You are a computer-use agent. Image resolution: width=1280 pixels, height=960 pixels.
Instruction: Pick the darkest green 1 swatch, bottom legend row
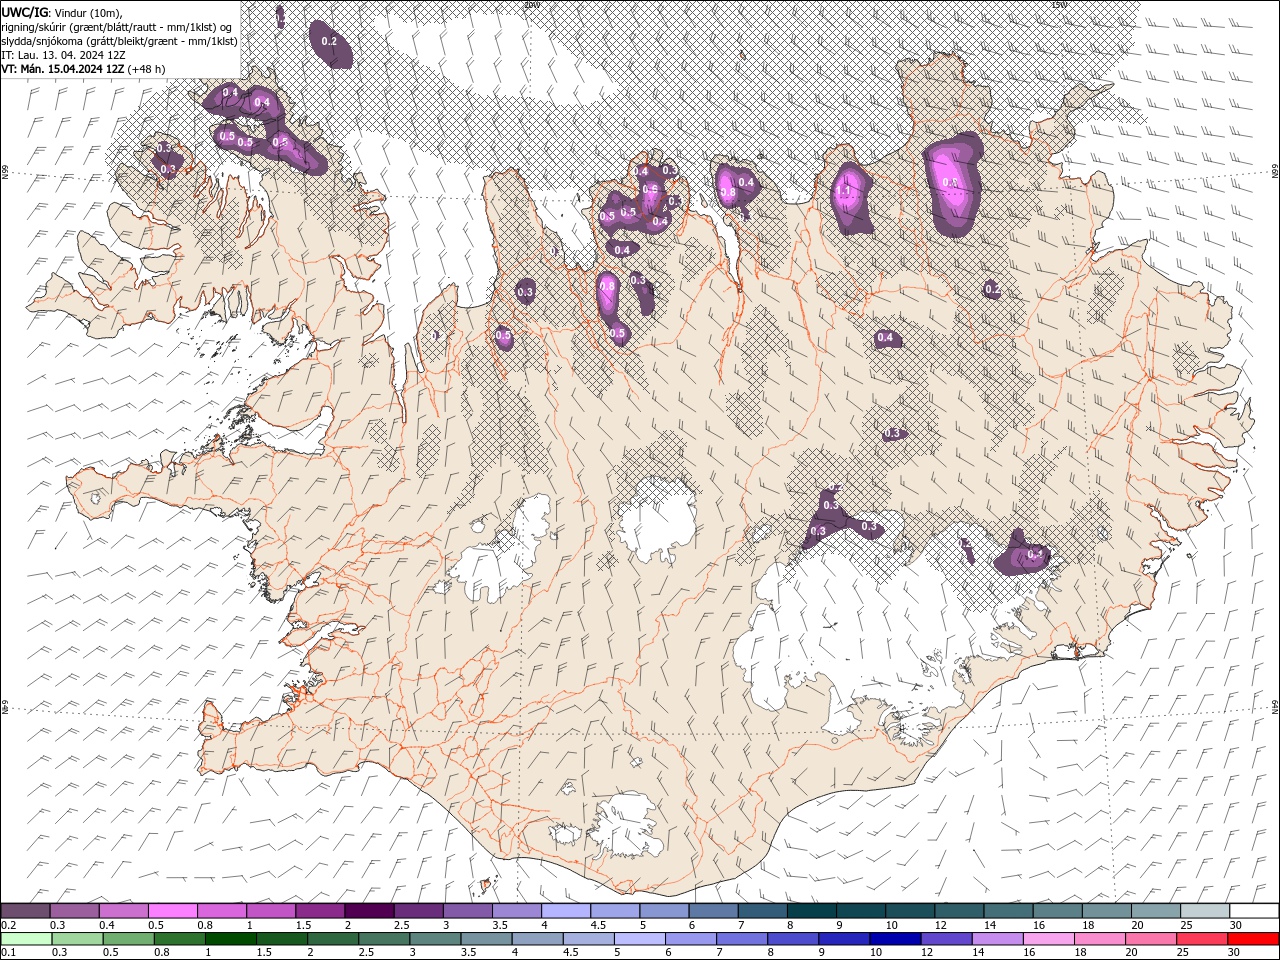click(231, 939)
